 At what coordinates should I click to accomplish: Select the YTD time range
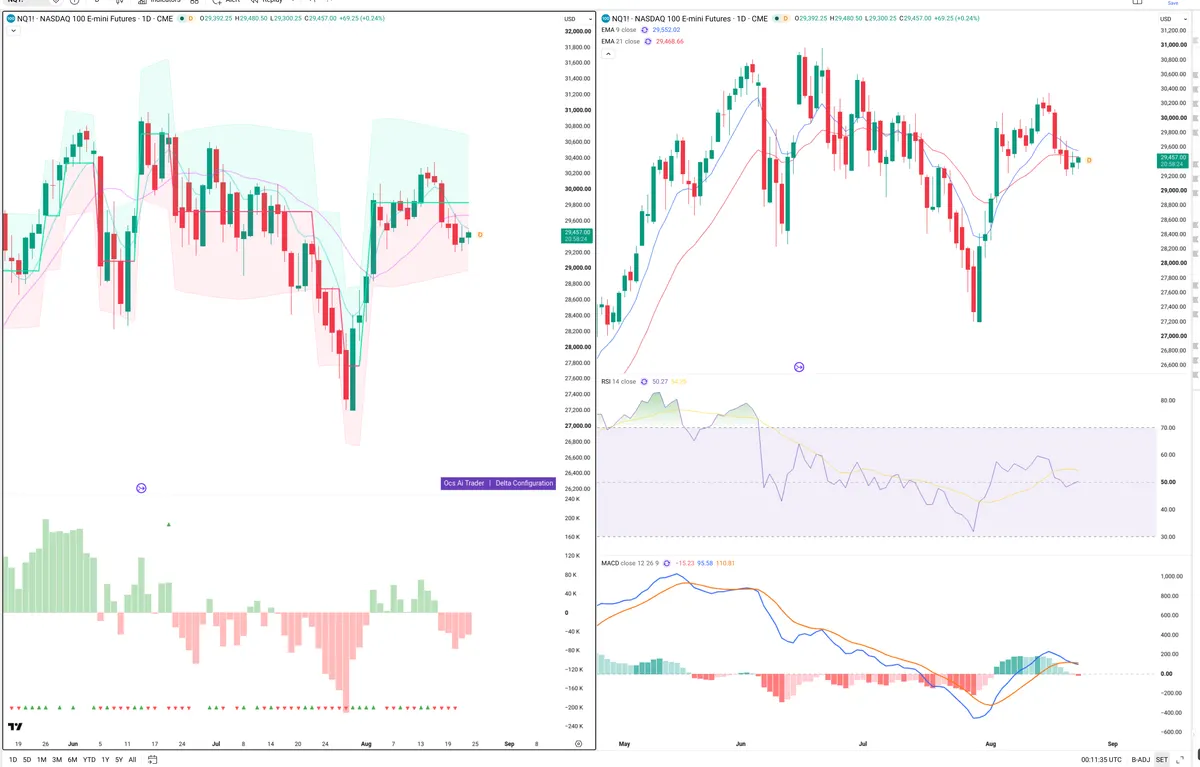(89, 760)
